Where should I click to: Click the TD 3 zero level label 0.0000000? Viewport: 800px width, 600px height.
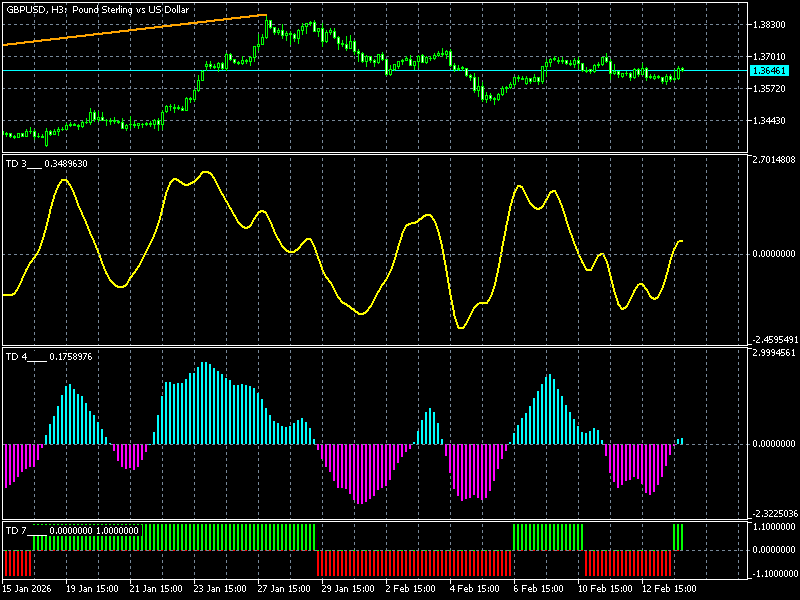point(773,254)
